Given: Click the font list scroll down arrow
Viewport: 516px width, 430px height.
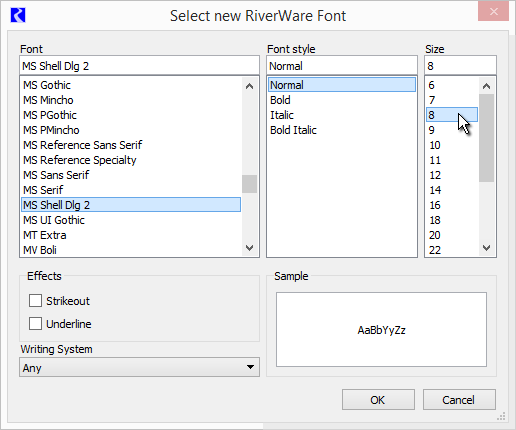Looking at the screenshot, I should tap(249, 248).
